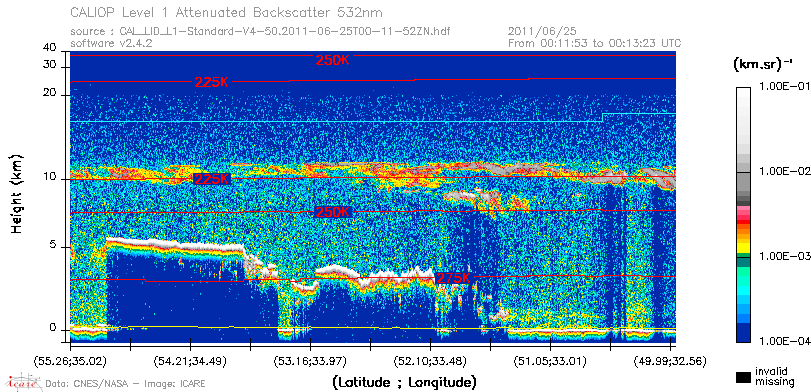Screen dimensions: 811x392
Task: Click the upper '225K' label near 20 km
Action: (212, 82)
